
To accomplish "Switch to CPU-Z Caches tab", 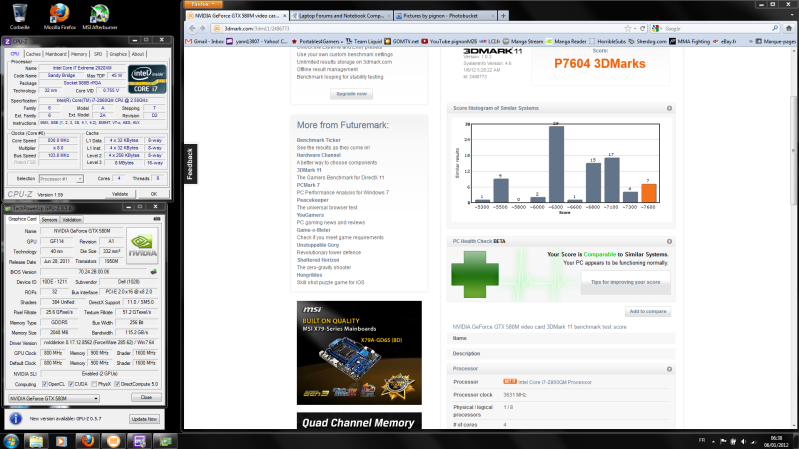I will (x=33, y=54).
